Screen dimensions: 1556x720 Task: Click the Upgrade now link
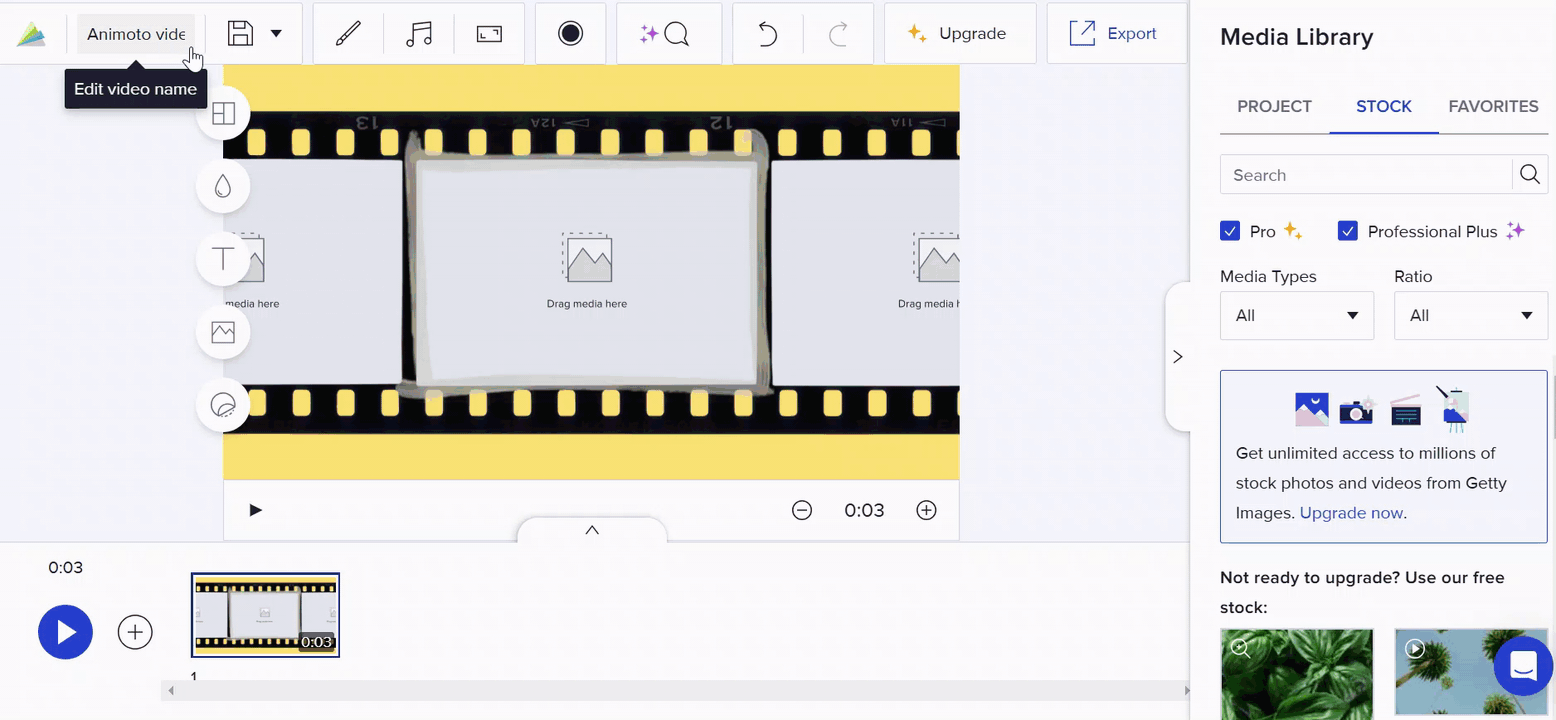tap(1351, 512)
